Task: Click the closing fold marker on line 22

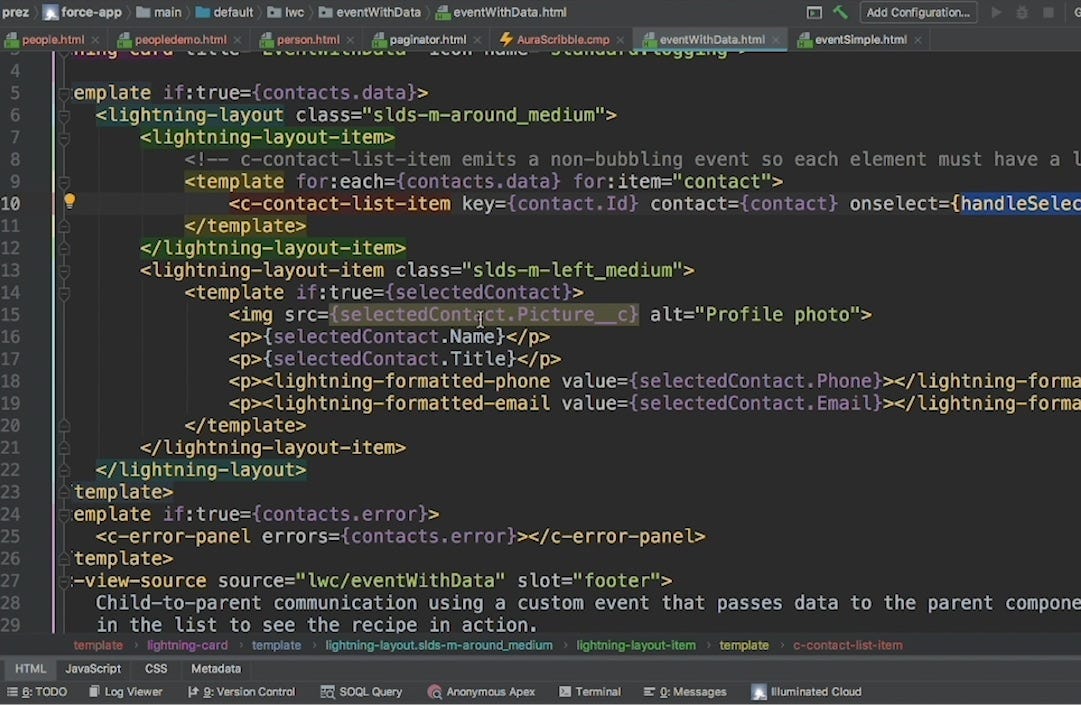Action: tap(63, 470)
